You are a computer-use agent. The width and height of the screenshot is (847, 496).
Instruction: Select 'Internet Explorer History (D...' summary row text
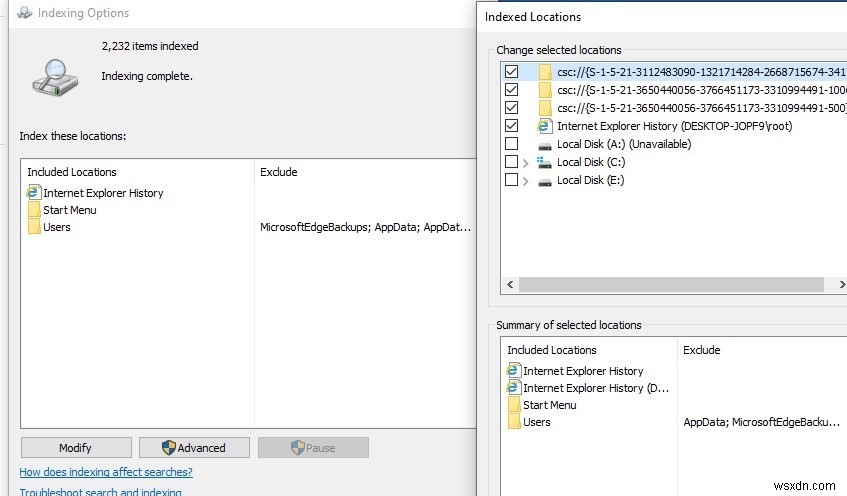(x=596, y=388)
